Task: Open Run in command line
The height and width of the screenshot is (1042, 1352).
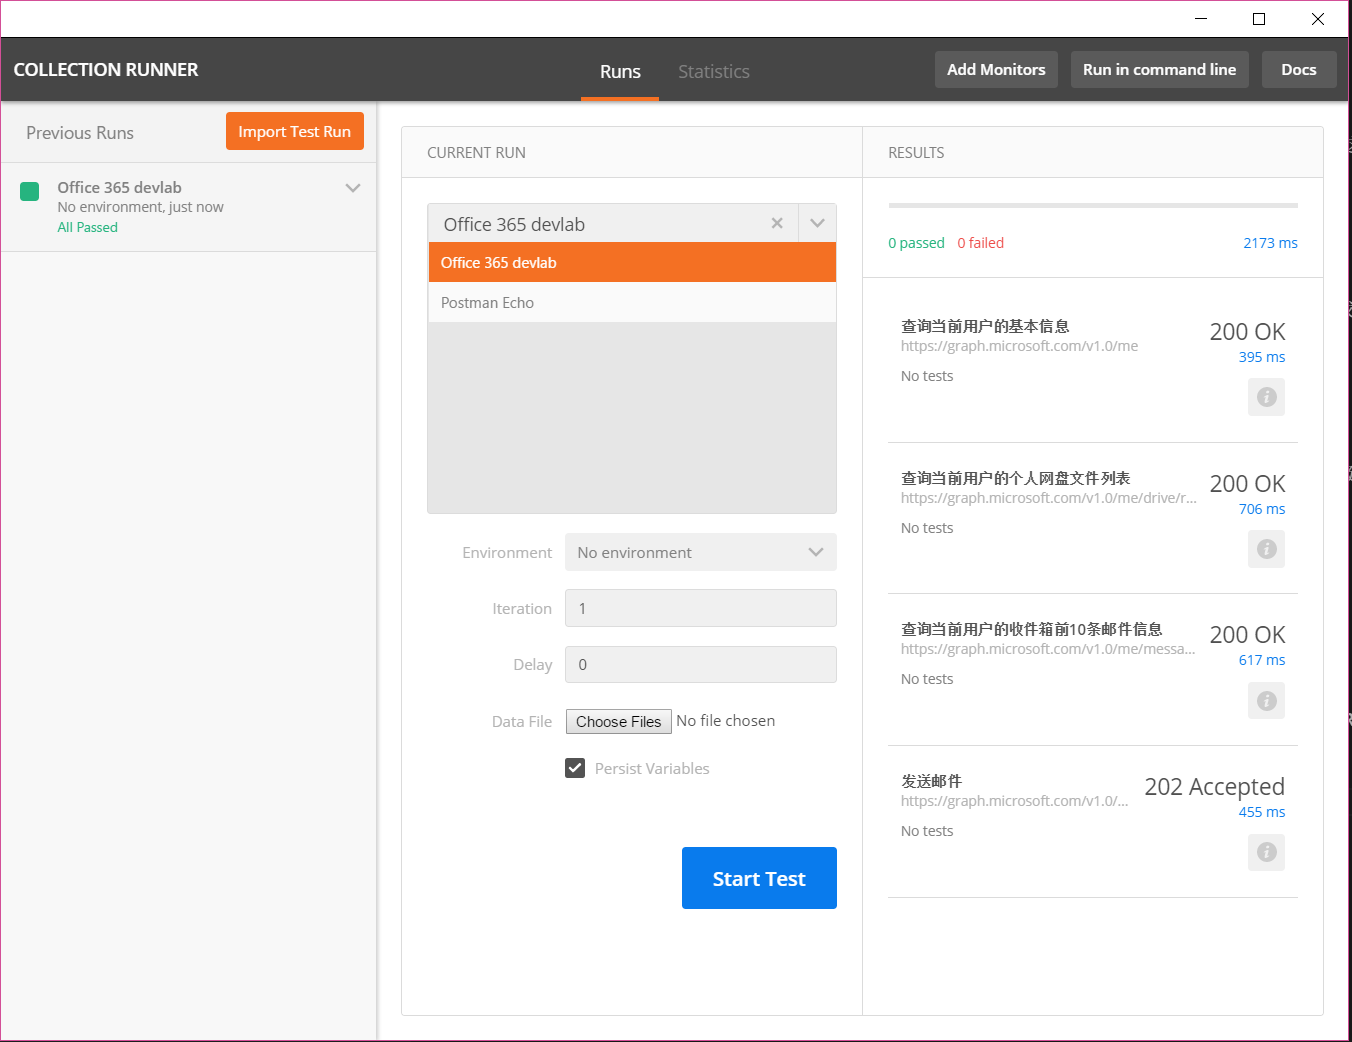Action: 1159,69
